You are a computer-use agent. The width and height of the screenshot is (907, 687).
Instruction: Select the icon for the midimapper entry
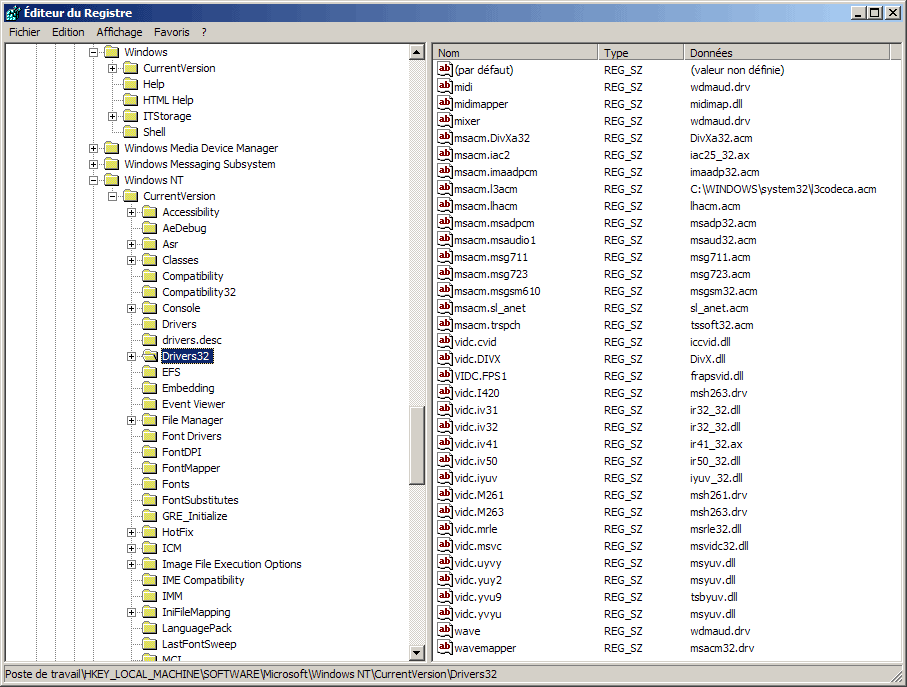tap(445, 104)
